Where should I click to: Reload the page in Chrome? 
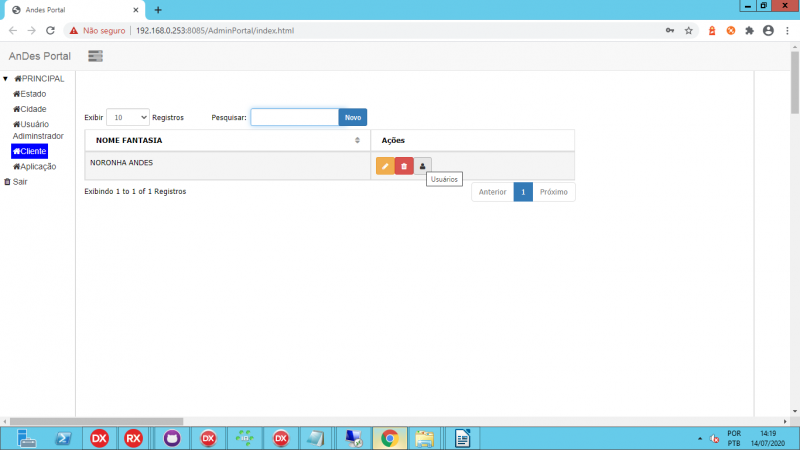(52, 31)
